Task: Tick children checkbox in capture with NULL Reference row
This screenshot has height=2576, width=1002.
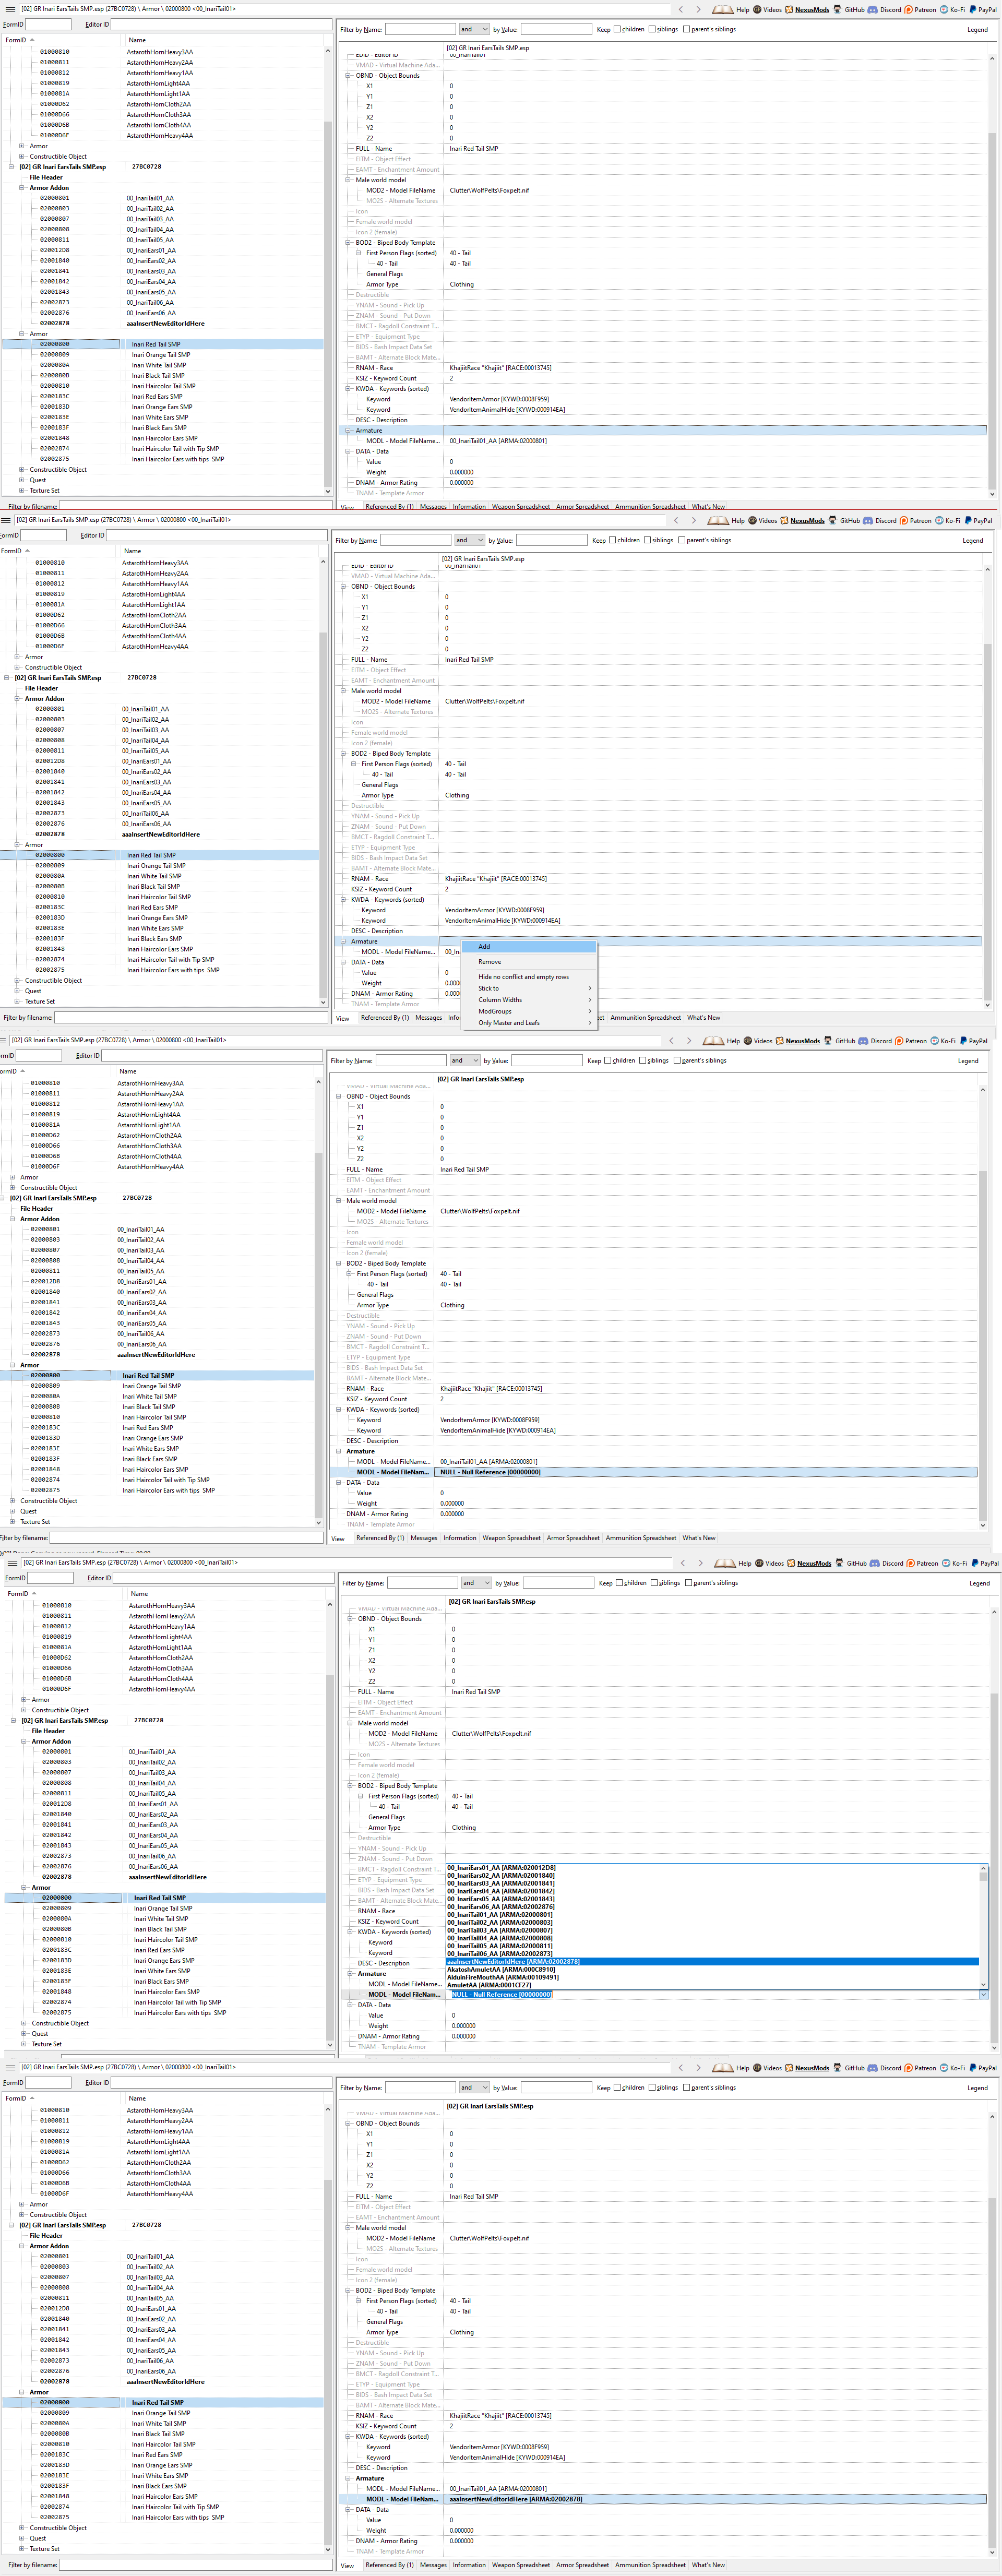Action: (x=607, y=1060)
